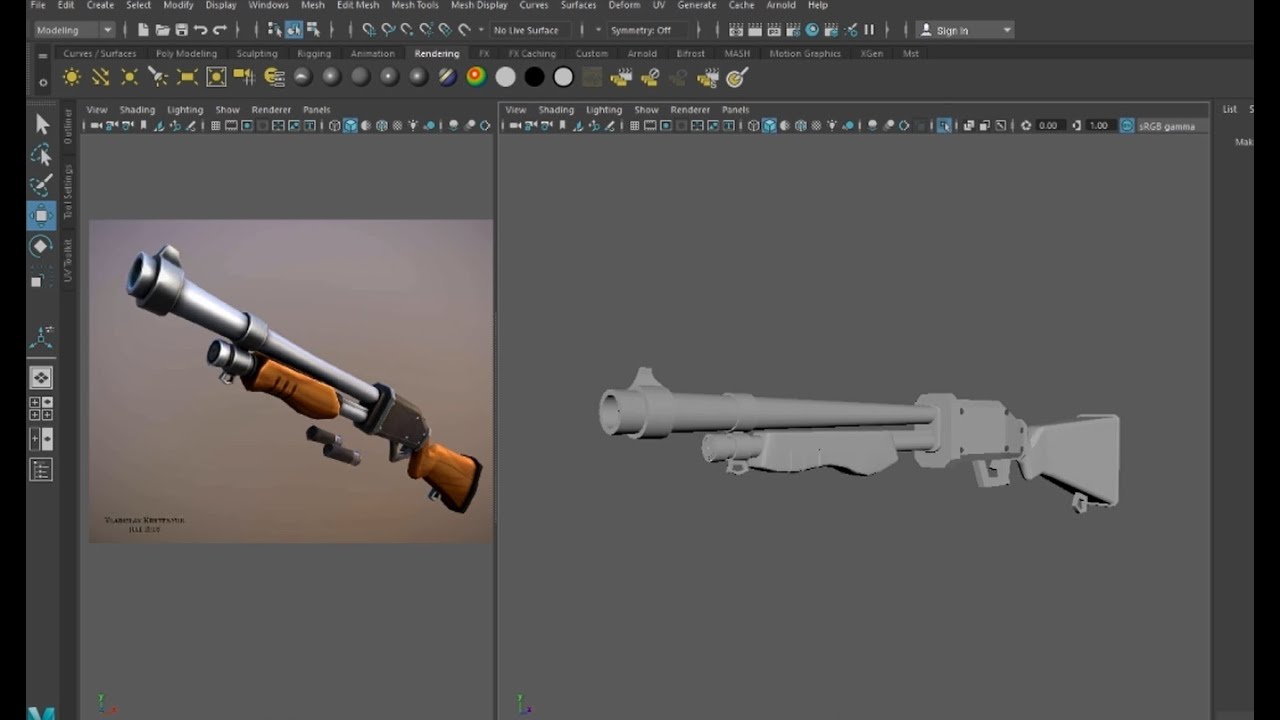Image resolution: width=1280 pixels, height=720 pixels.
Task: Open the Outliner layout button in toolbox
Action: [41, 470]
